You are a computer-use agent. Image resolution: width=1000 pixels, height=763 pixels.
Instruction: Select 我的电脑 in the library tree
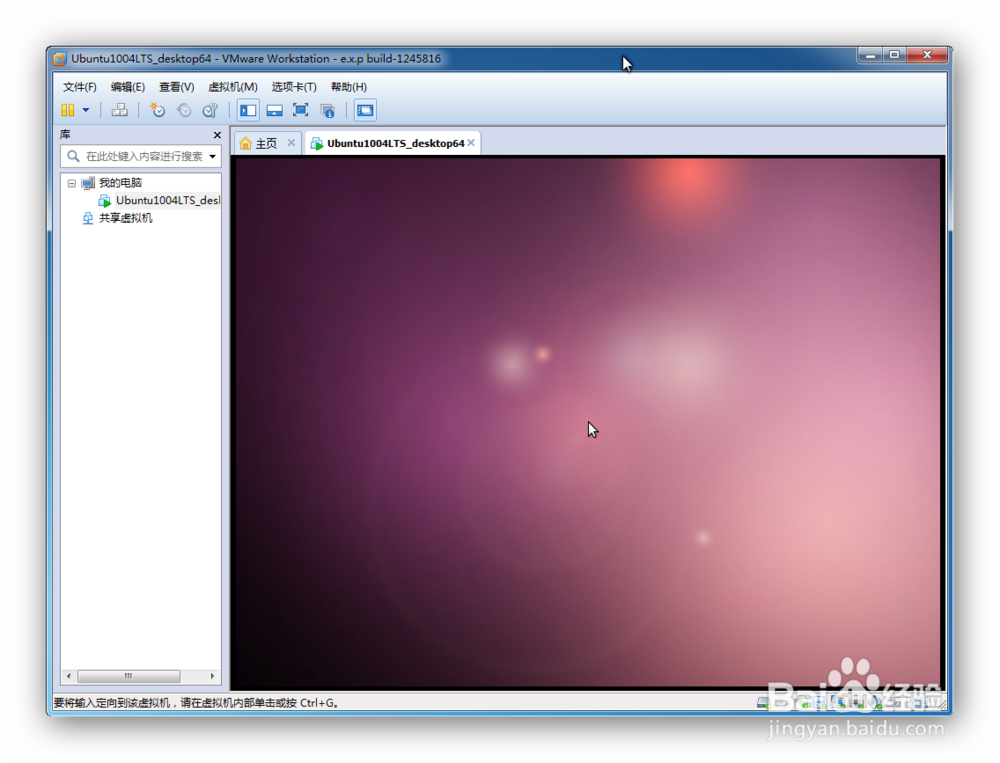(x=120, y=183)
